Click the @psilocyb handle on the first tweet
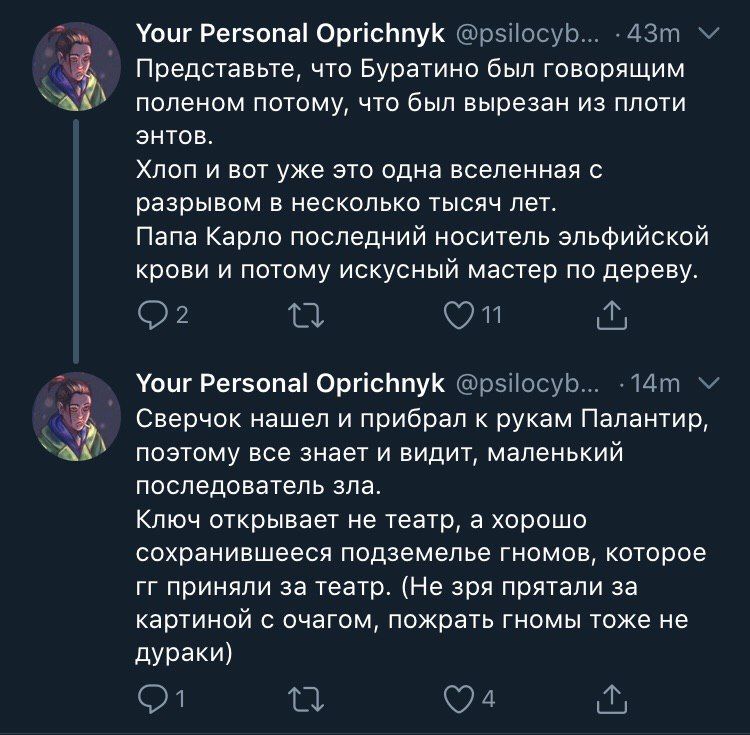The width and height of the screenshot is (750, 735). 528,34
